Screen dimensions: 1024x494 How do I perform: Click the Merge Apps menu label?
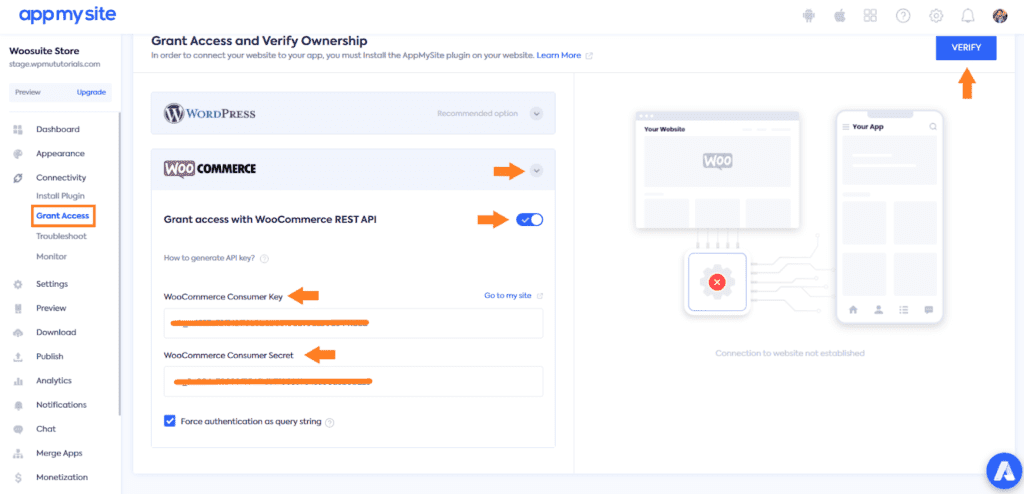[x=59, y=453]
